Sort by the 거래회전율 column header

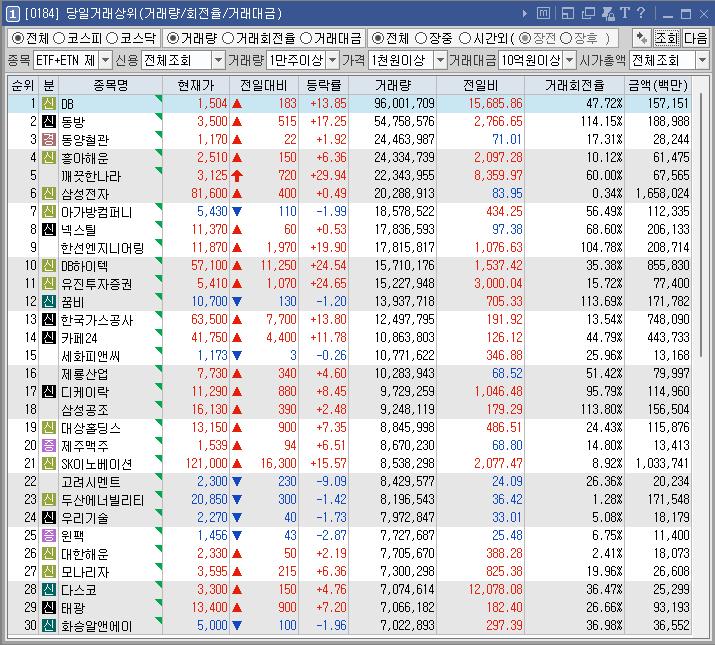pos(574,85)
